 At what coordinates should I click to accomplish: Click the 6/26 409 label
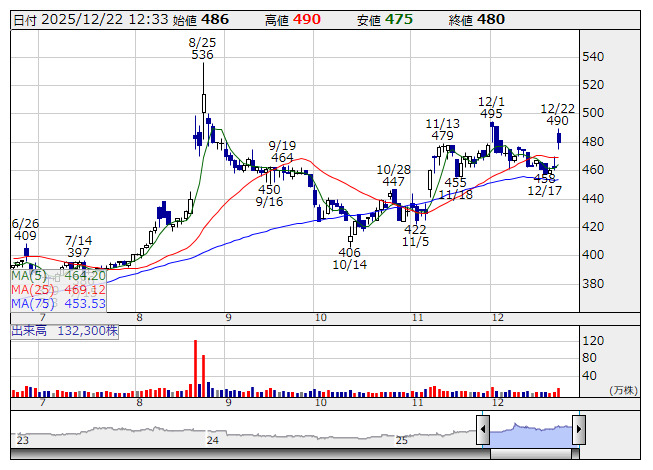[x=25, y=230]
